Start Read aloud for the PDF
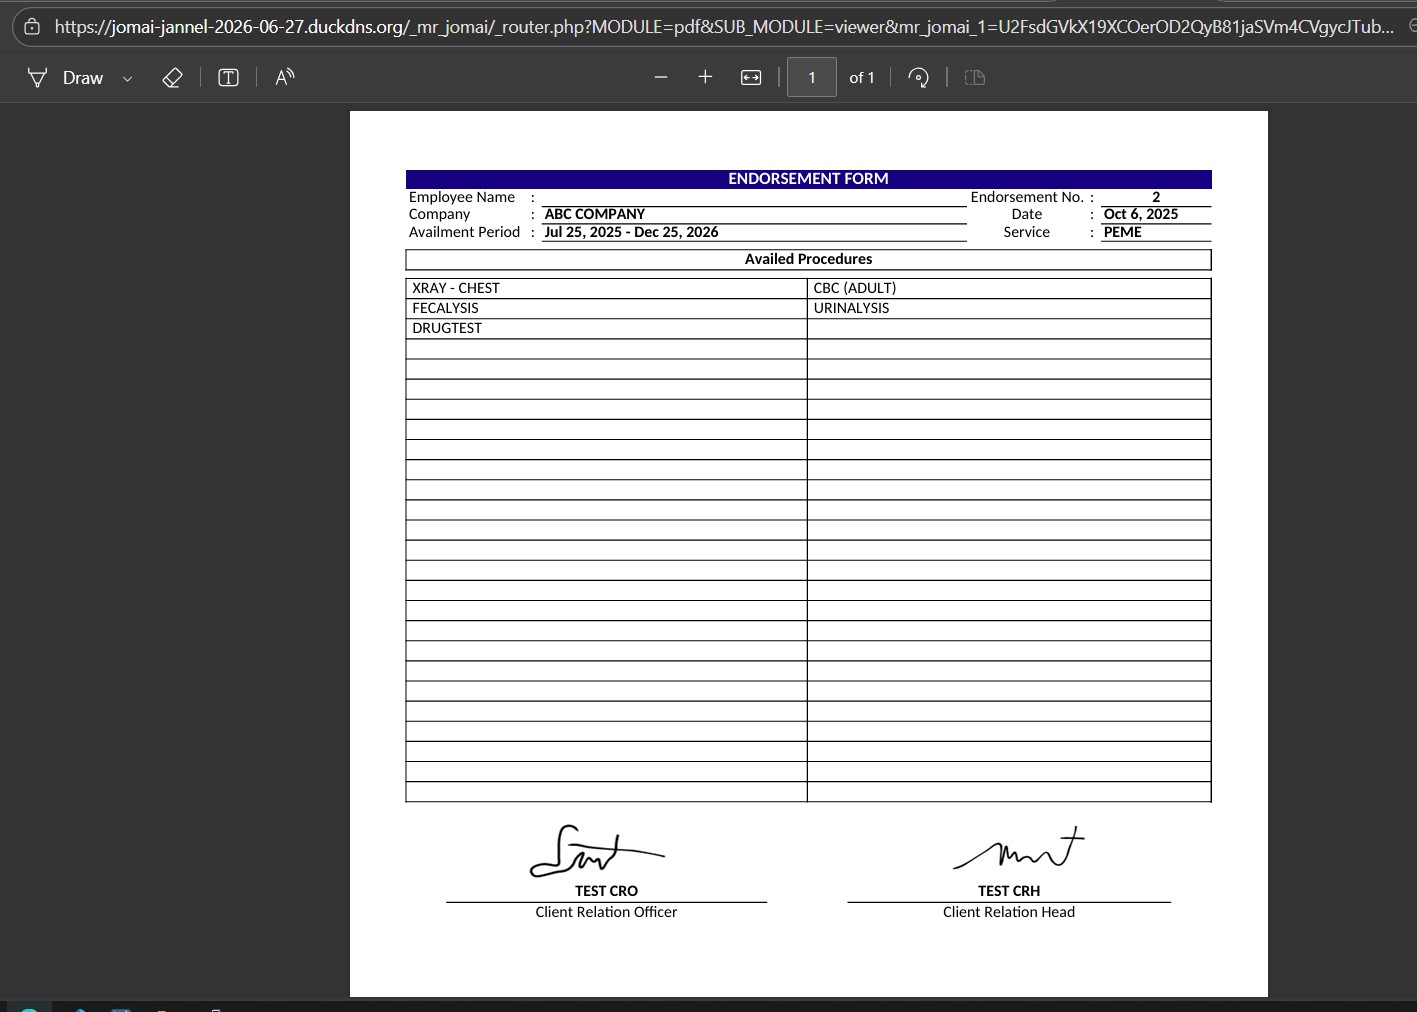This screenshot has height=1012, width=1417. click(285, 78)
